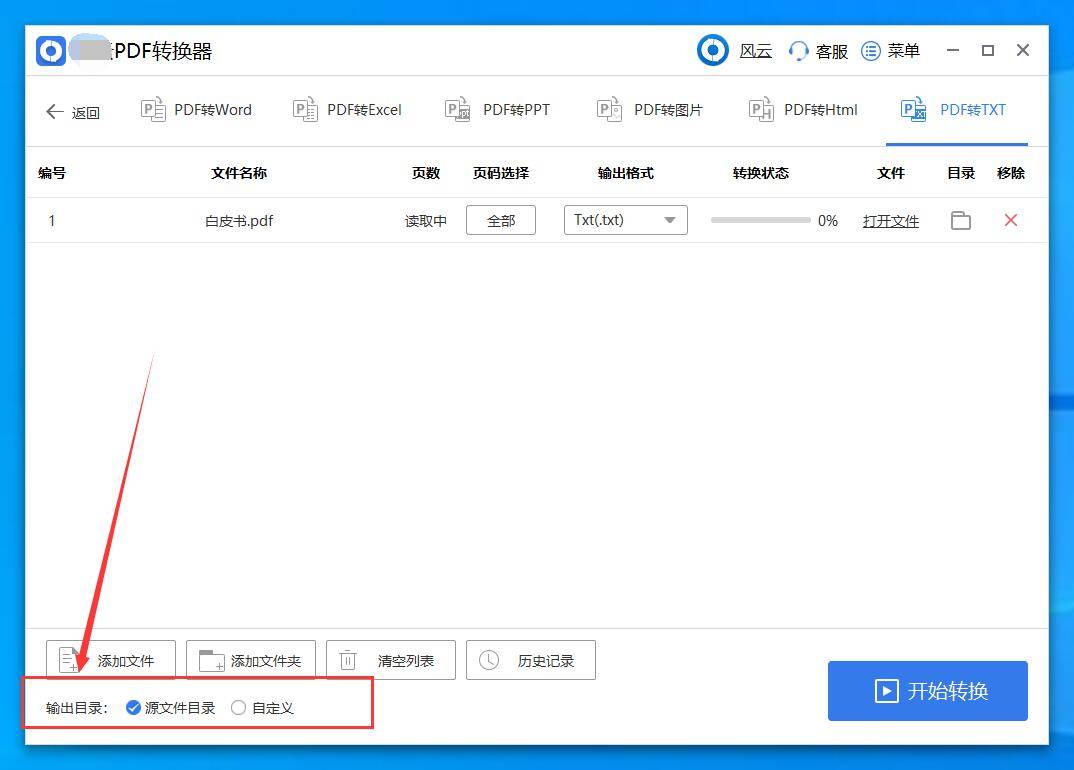Click the 风云 username link
The width and height of the screenshot is (1074, 770).
pyautogui.click(x=755, y=51)
